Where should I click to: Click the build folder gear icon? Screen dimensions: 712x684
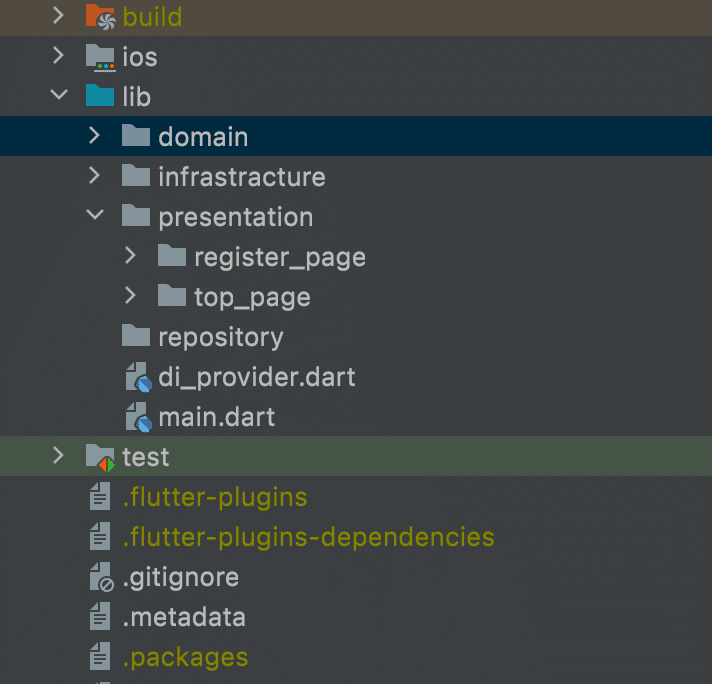(100, 17)
